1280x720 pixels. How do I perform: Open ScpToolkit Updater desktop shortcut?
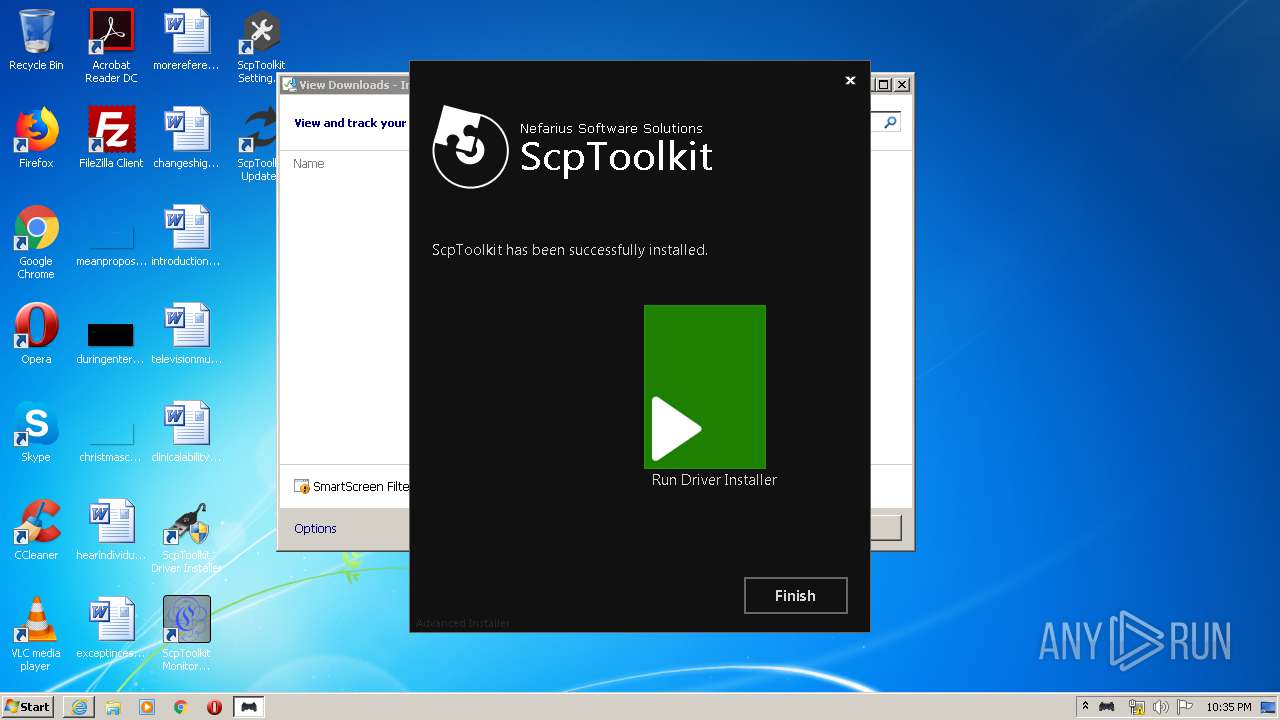(258, 144)
